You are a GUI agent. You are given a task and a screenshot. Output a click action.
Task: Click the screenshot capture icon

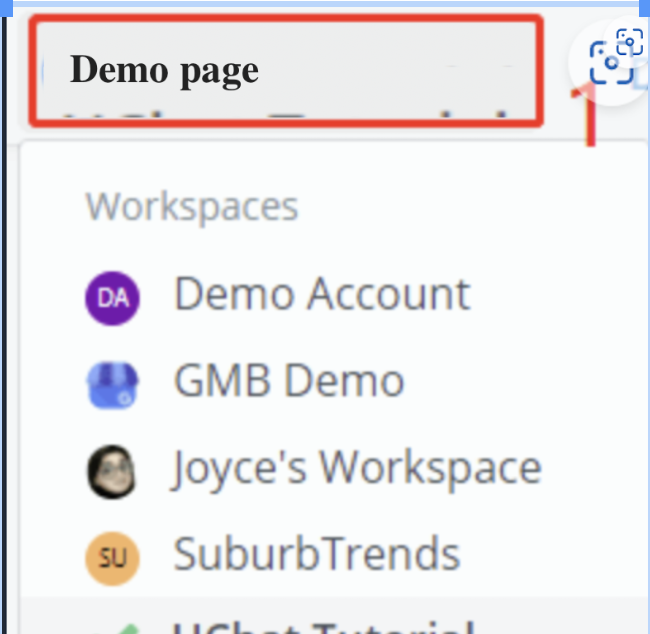[x=611, y=63]
